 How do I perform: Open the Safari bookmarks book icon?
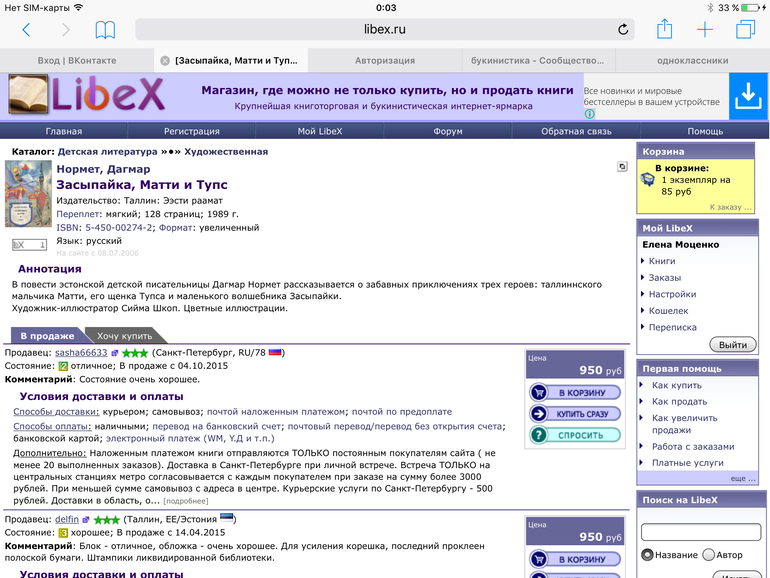pyautogui.click(x=105, y=30)
